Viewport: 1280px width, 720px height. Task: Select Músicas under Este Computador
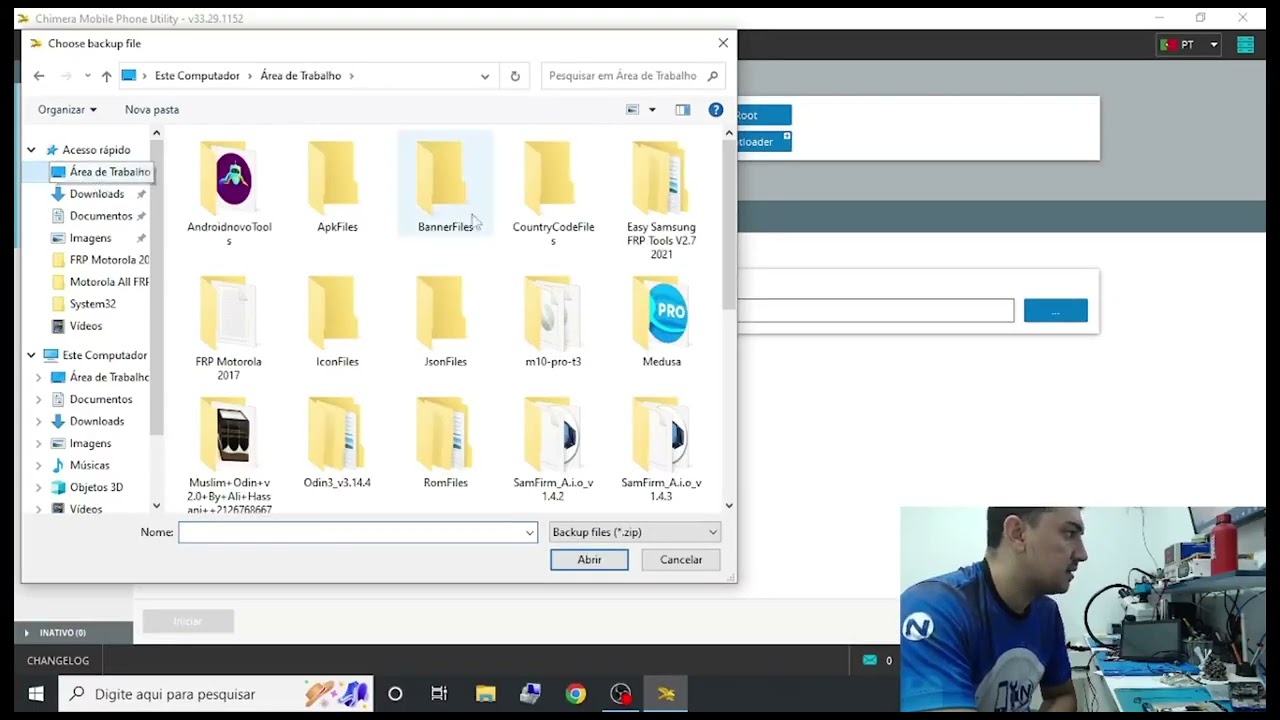click(x=89, y=466)
